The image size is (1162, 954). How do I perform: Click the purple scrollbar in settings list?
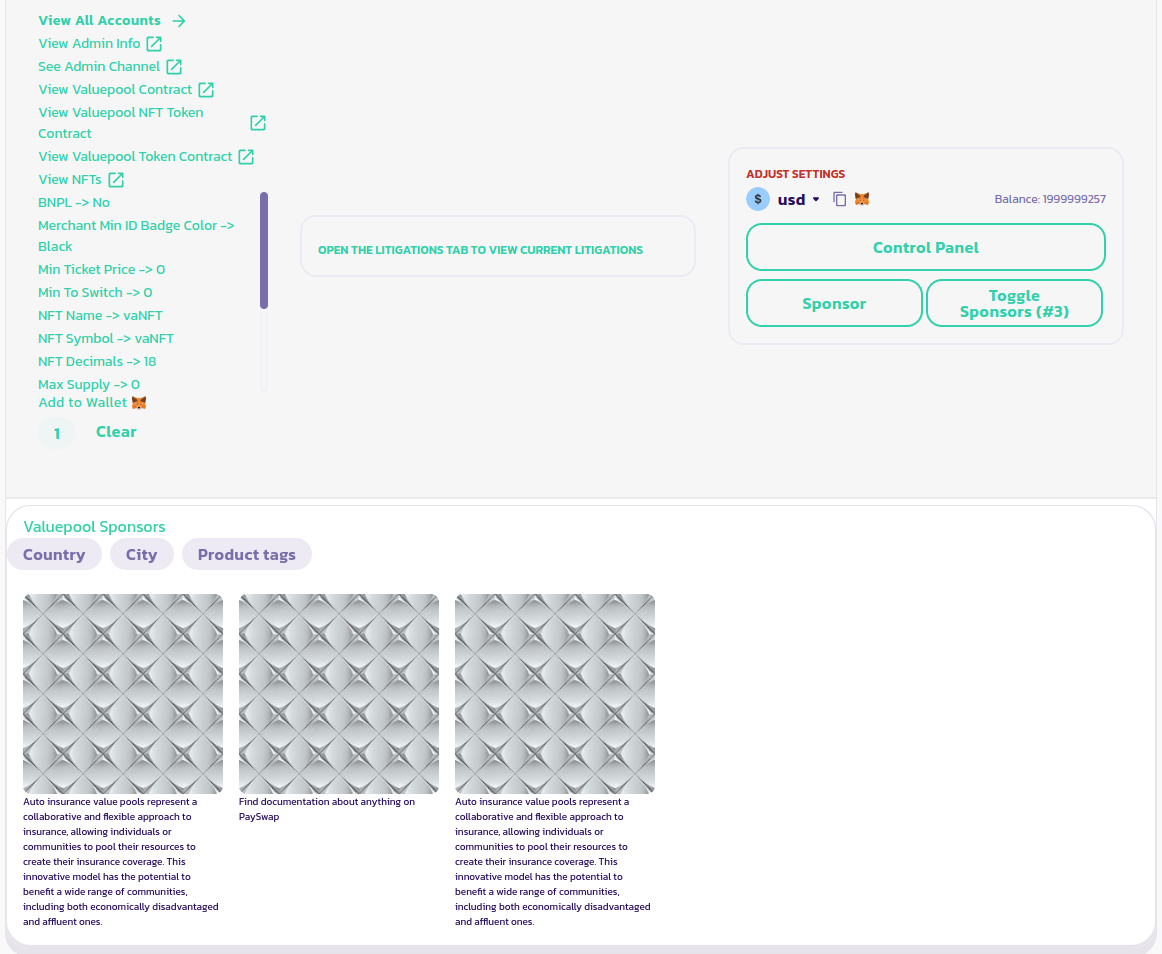[x=264, y=250]
